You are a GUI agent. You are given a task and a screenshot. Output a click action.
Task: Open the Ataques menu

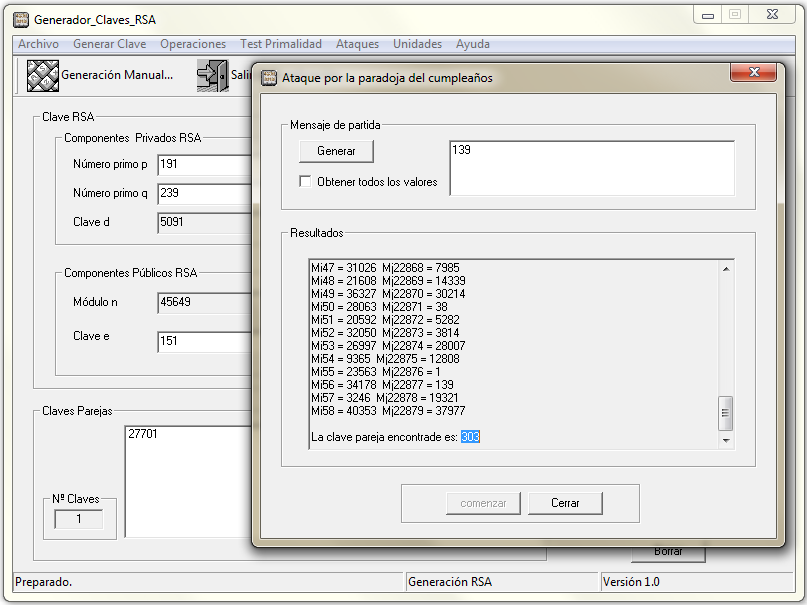point(357,44)
